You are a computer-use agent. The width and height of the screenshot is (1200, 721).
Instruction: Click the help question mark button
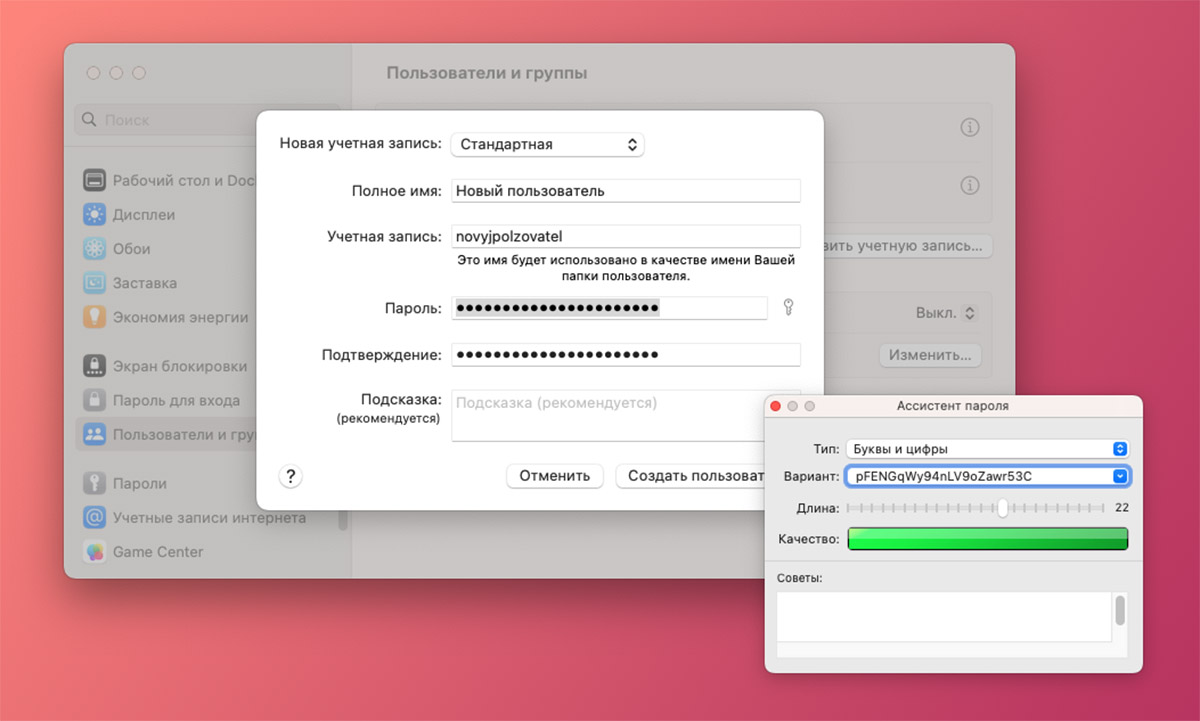(290, 476)
